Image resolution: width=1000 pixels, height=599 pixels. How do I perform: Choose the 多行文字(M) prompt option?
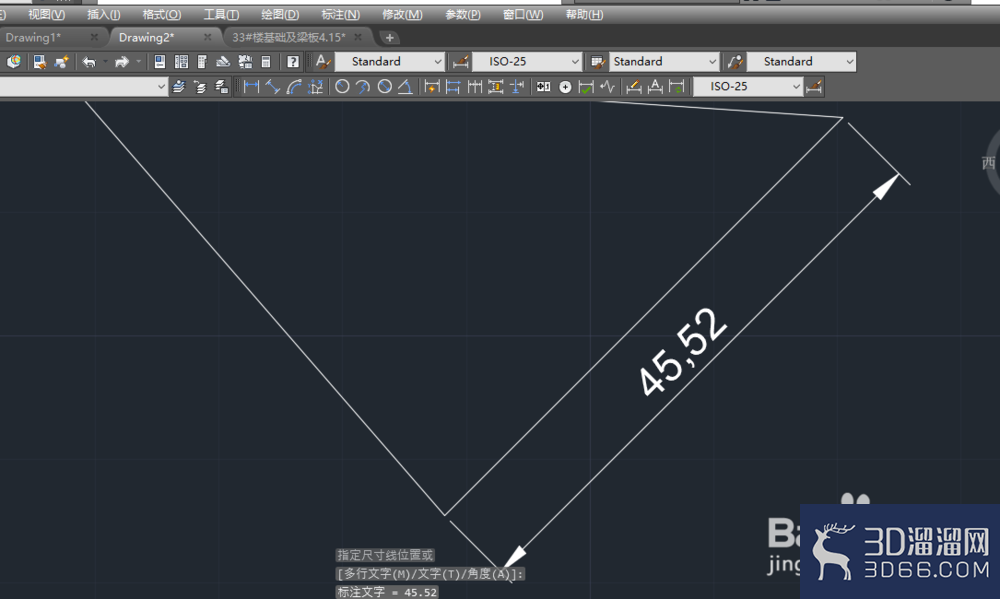[x=378, y=574]
